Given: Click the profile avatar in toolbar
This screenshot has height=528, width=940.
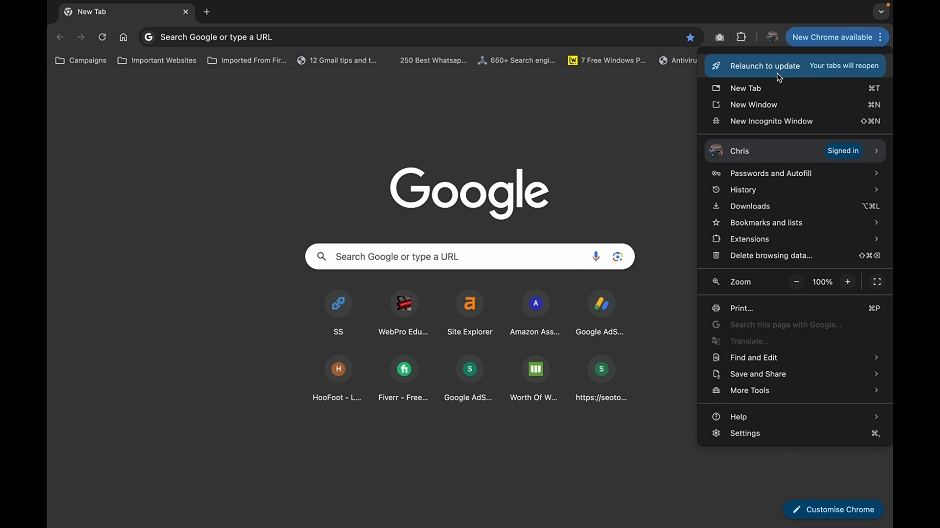Looking at the screenshot, I should (772, 37).
